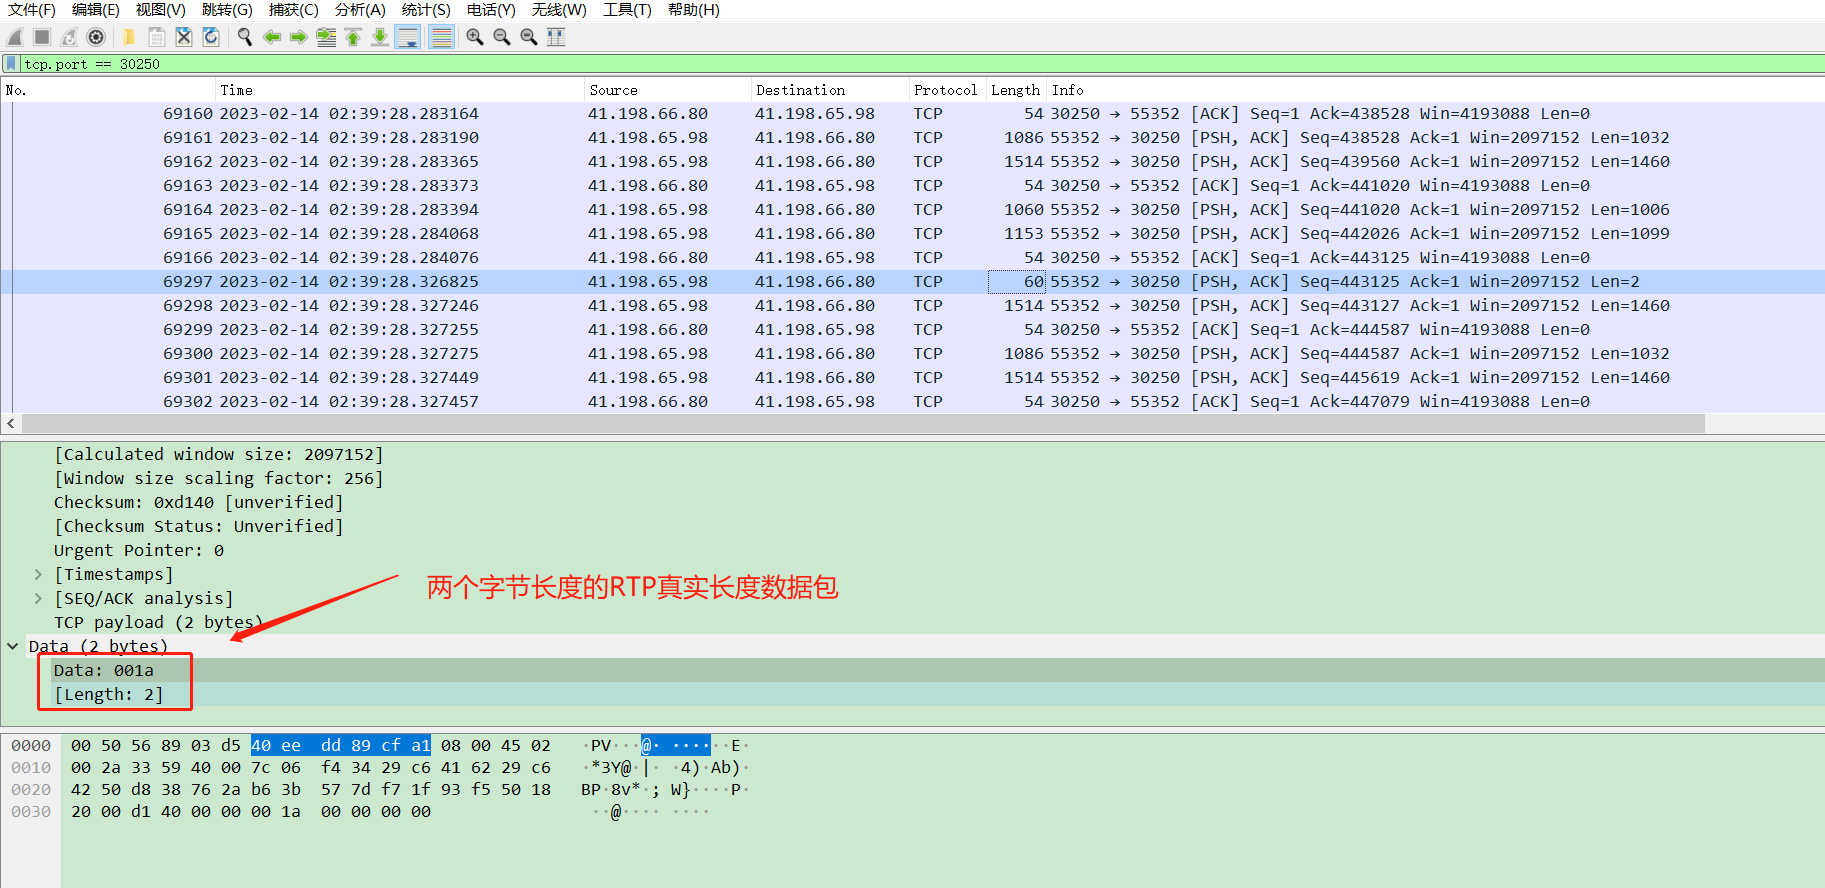
Task: Open the 跳转(G) menu
Action: (x=227, y=10)
